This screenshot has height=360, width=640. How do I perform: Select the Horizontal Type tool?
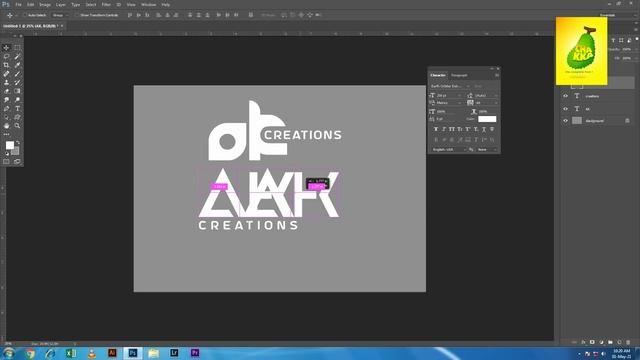[x=17, y=109]
